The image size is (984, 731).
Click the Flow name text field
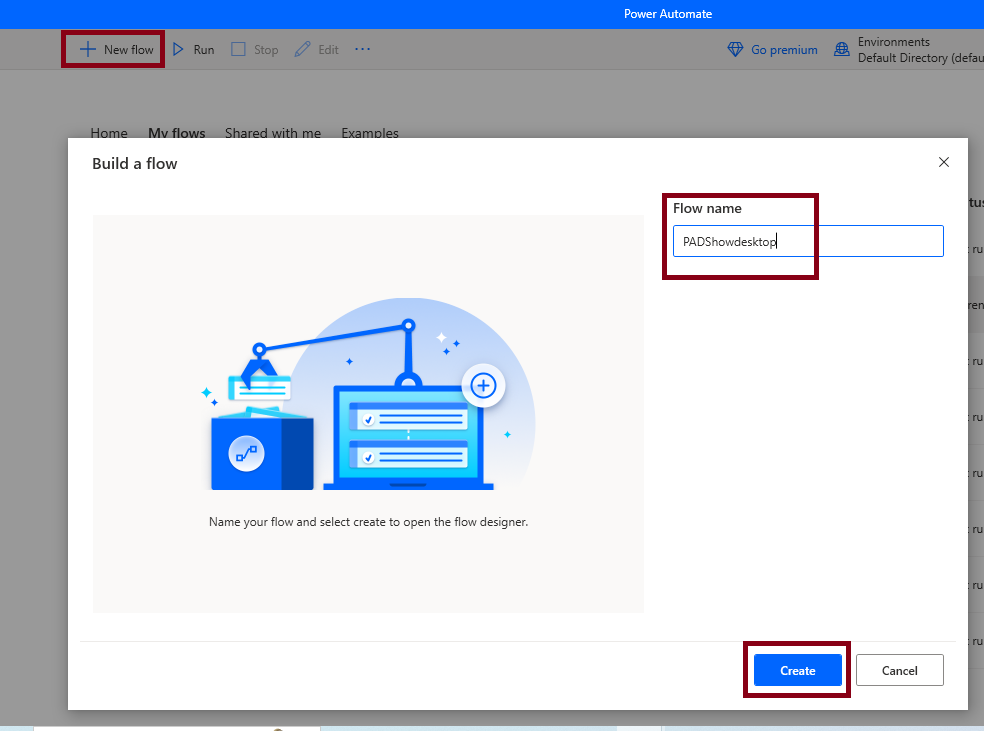[808, 241]
